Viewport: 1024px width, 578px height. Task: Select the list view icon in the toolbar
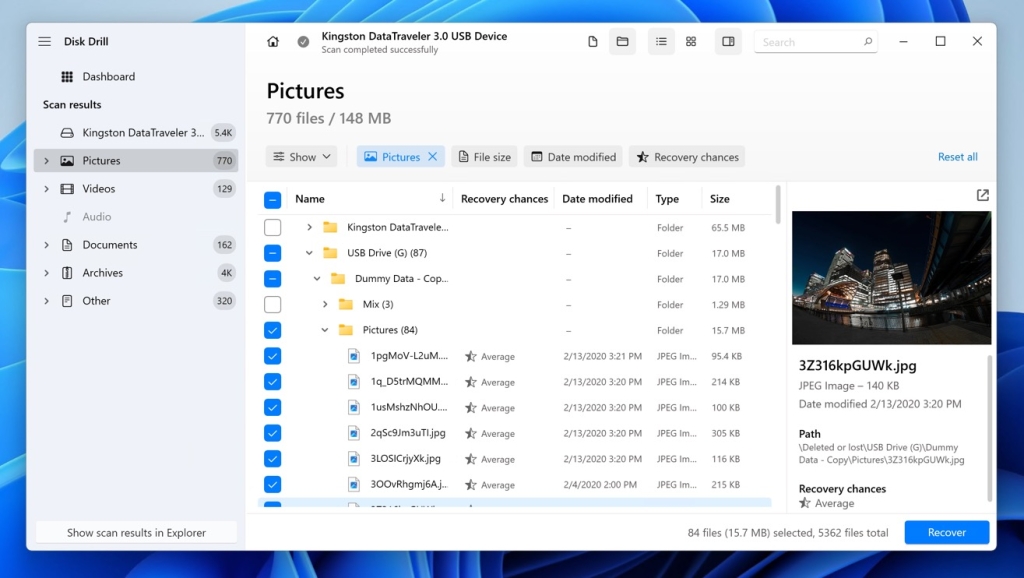[661, 41]
